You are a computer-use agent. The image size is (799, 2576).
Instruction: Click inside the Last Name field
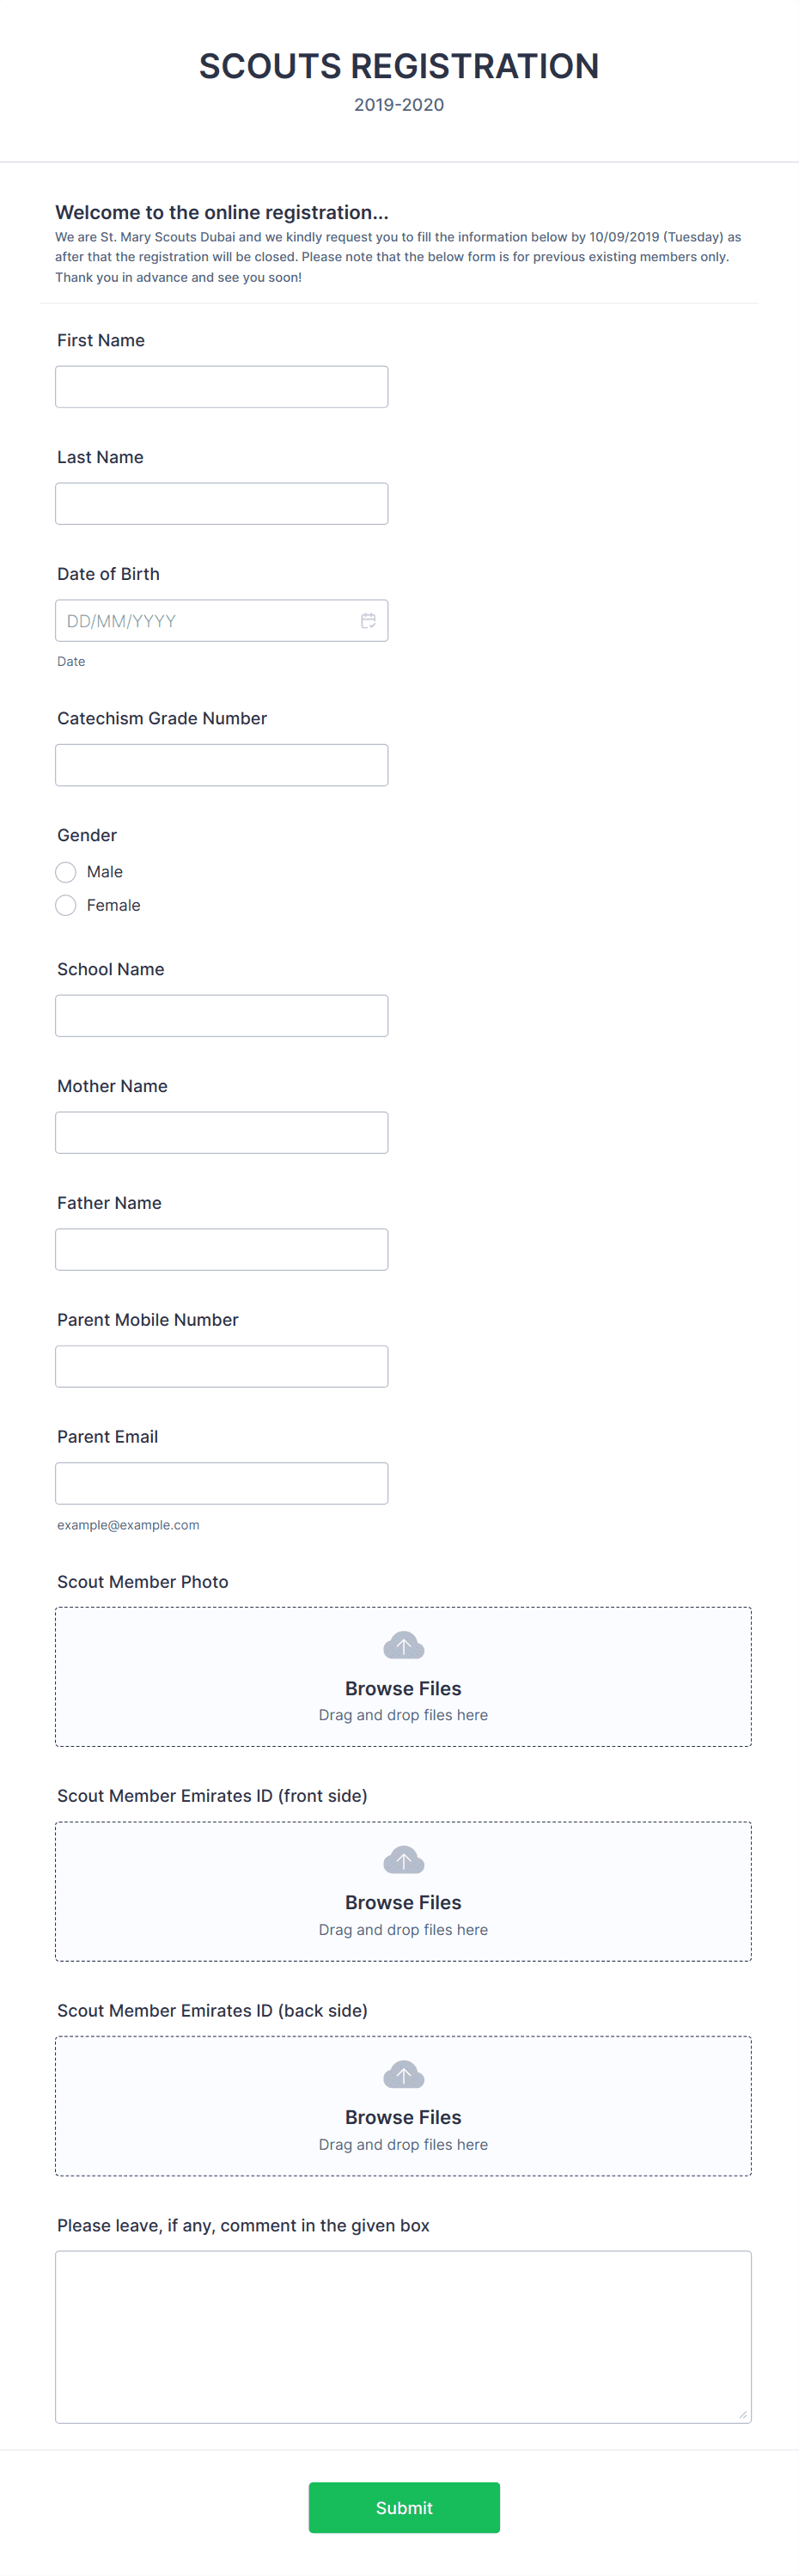tap(221, 503)
